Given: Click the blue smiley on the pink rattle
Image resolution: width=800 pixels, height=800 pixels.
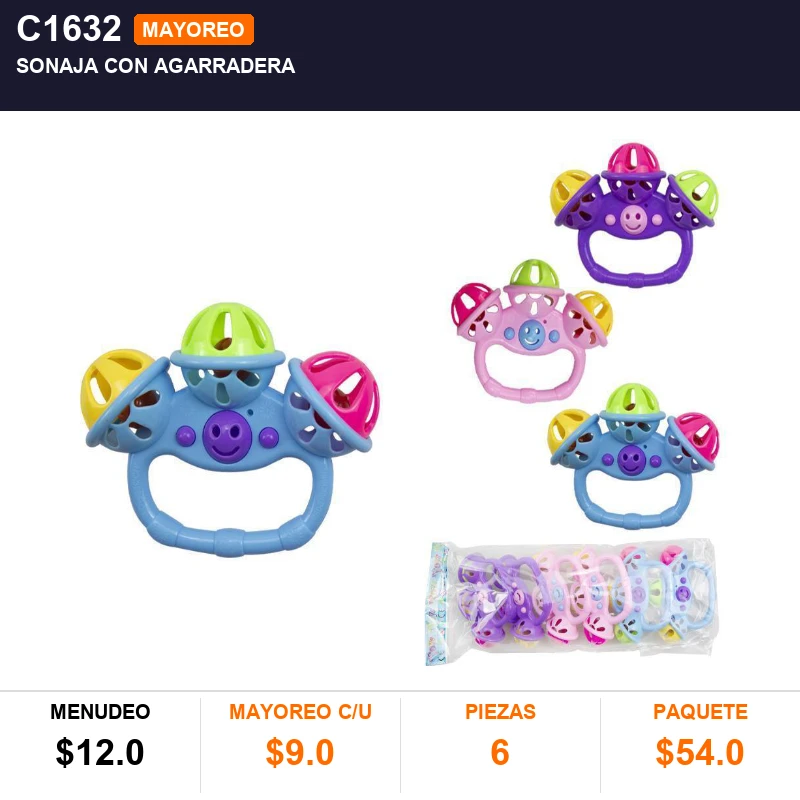Looking at the screenshot, I should [x=532, y=334].
